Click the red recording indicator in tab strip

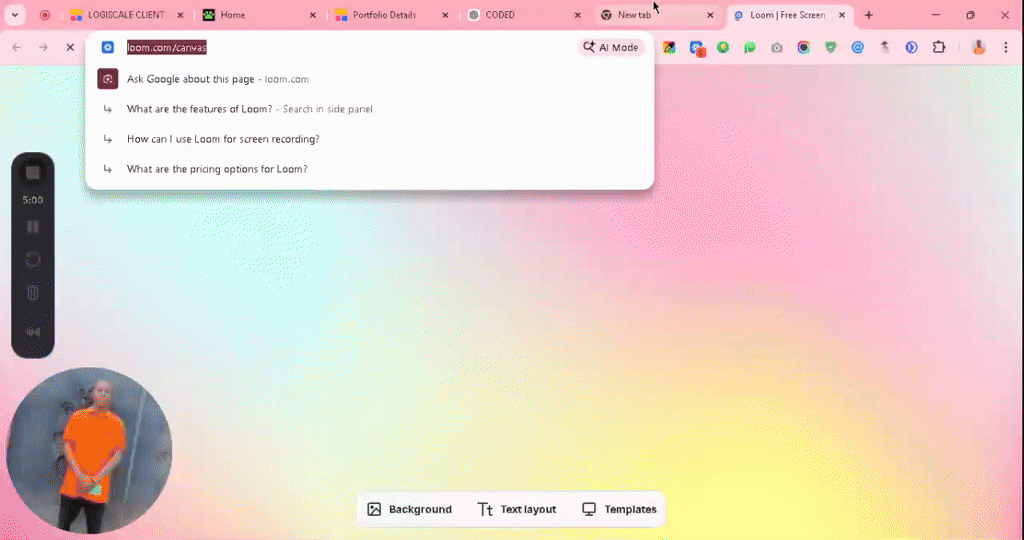tap(44, 15)
